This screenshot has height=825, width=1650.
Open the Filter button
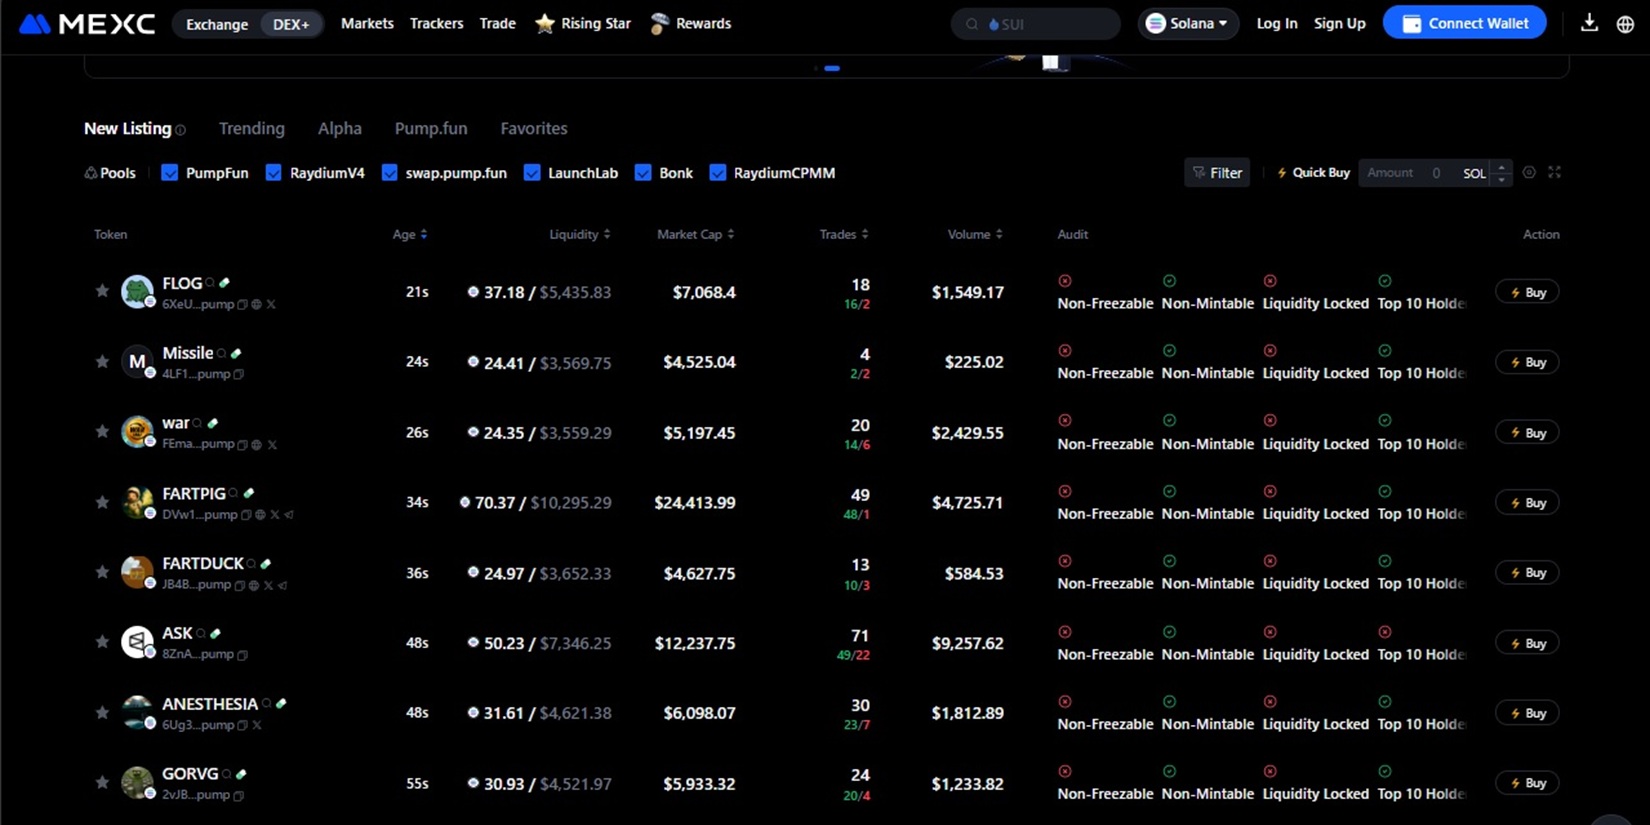click(1217, 173)
